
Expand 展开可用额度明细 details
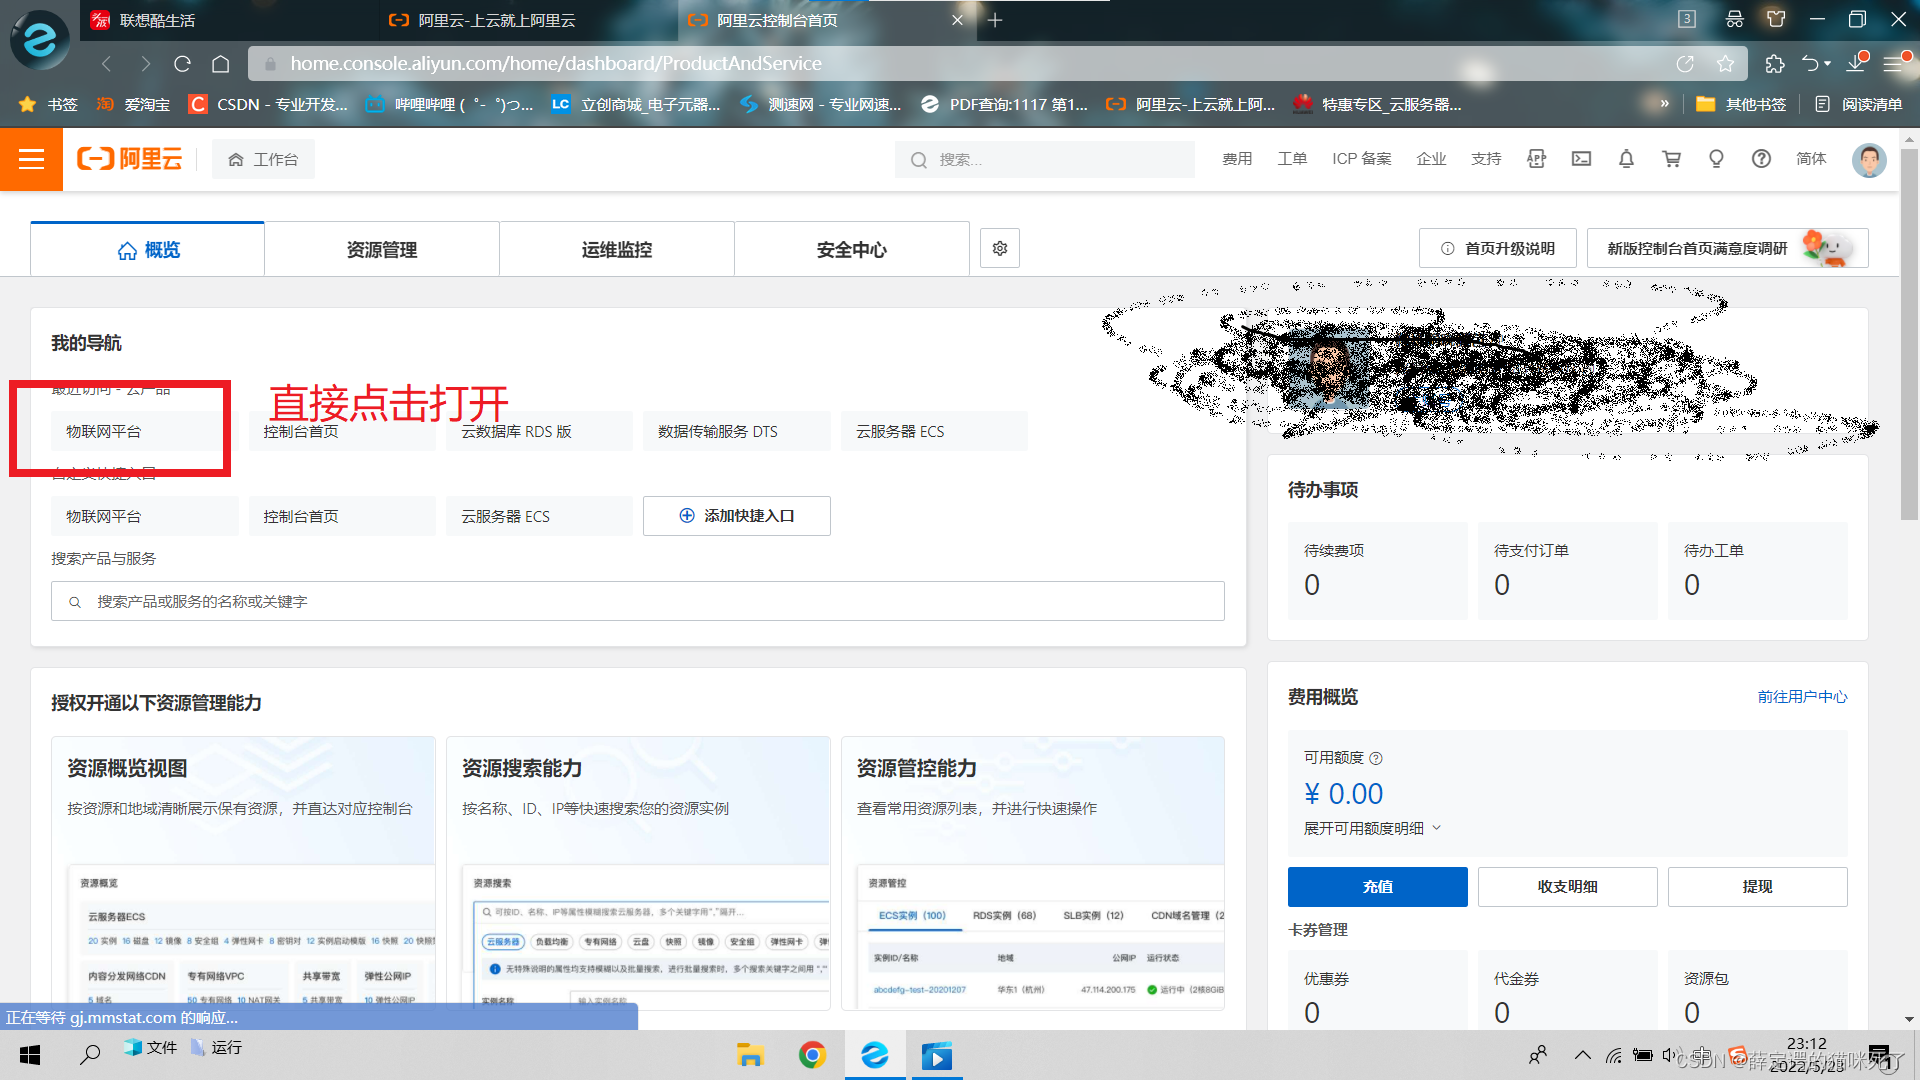coord(1372,828)
